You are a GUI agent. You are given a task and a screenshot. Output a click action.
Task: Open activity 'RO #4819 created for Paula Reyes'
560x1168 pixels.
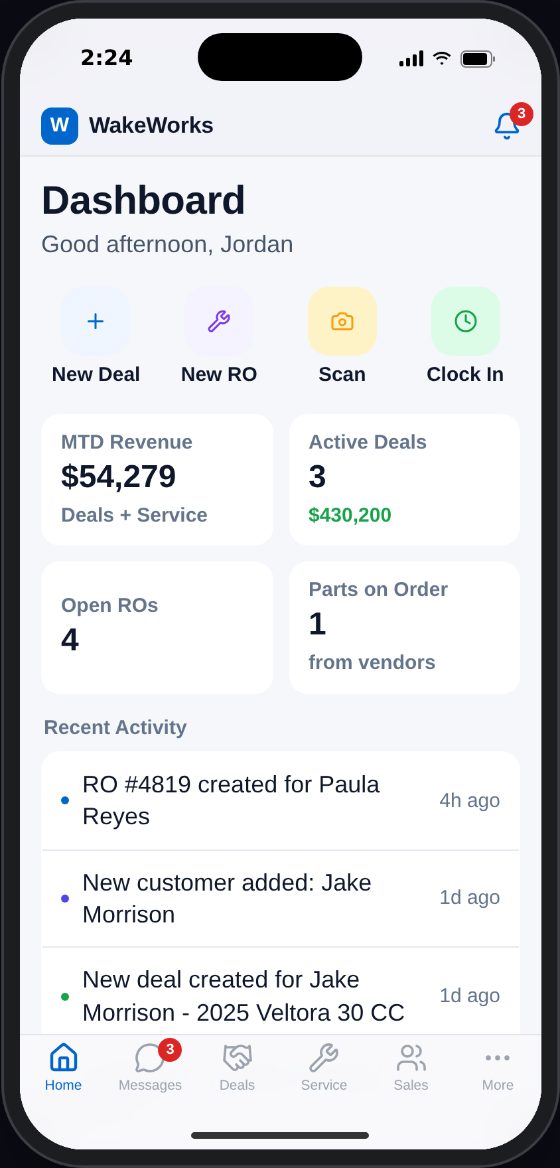(281, 801)
